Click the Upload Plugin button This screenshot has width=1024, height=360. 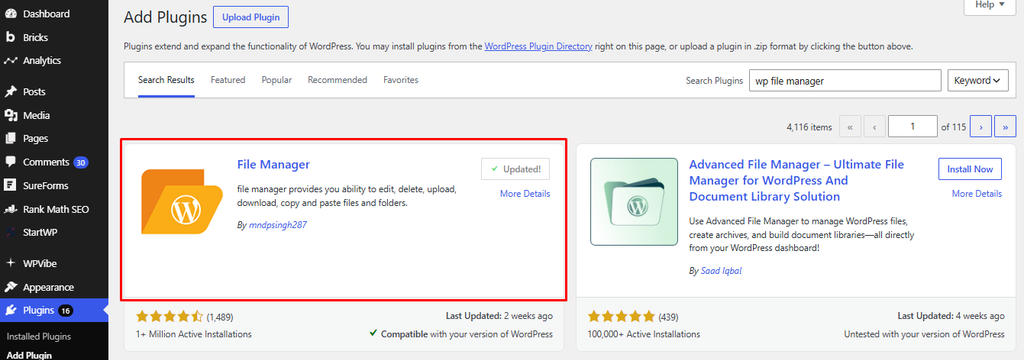pyautogui.click(x=251, y=18)
